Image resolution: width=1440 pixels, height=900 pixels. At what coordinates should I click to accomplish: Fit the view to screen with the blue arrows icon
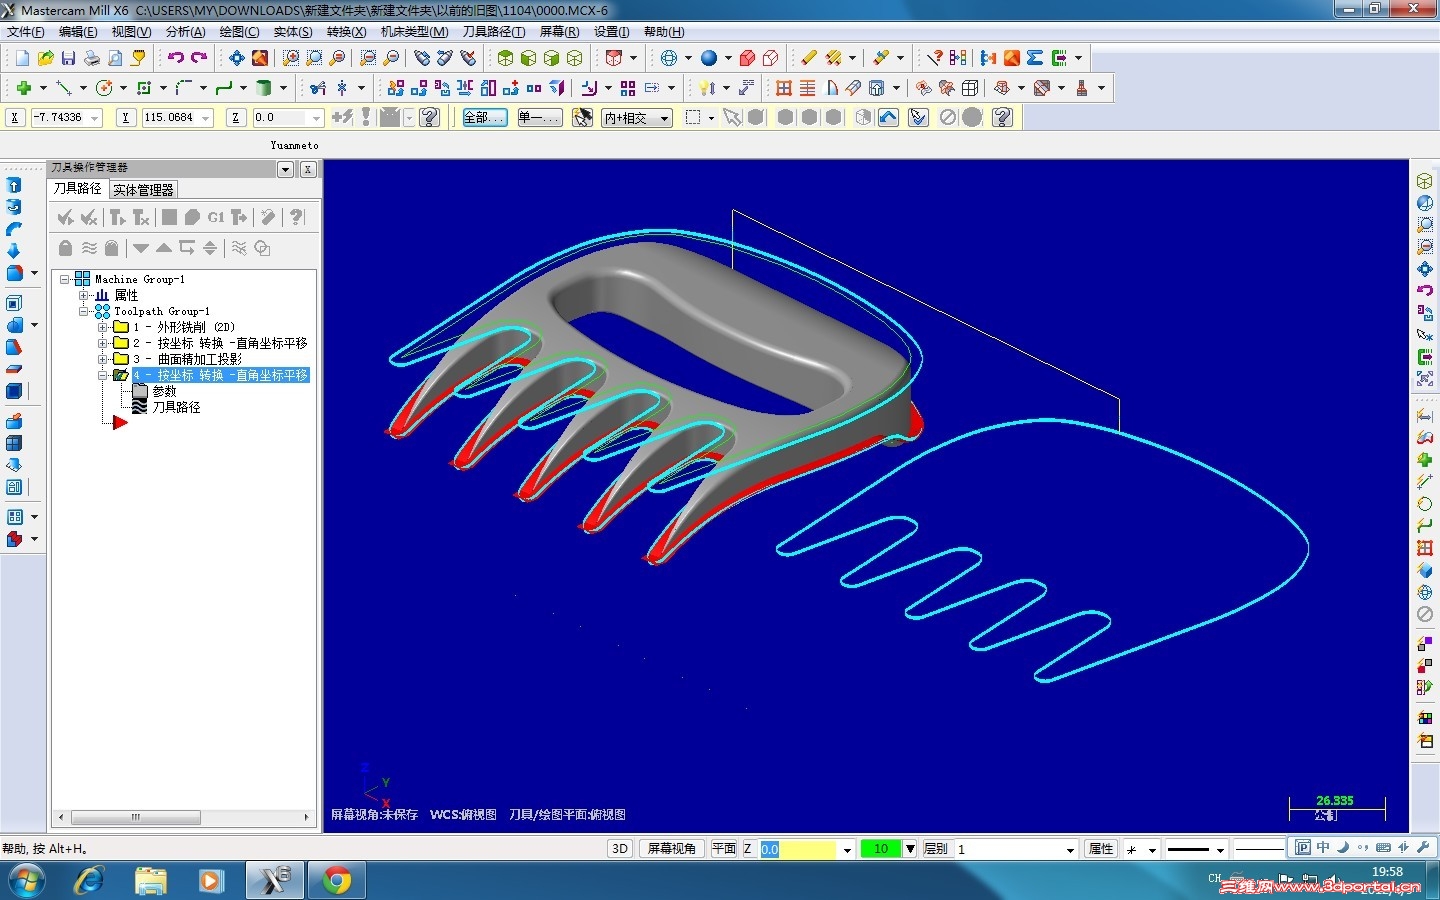(237, 58)
